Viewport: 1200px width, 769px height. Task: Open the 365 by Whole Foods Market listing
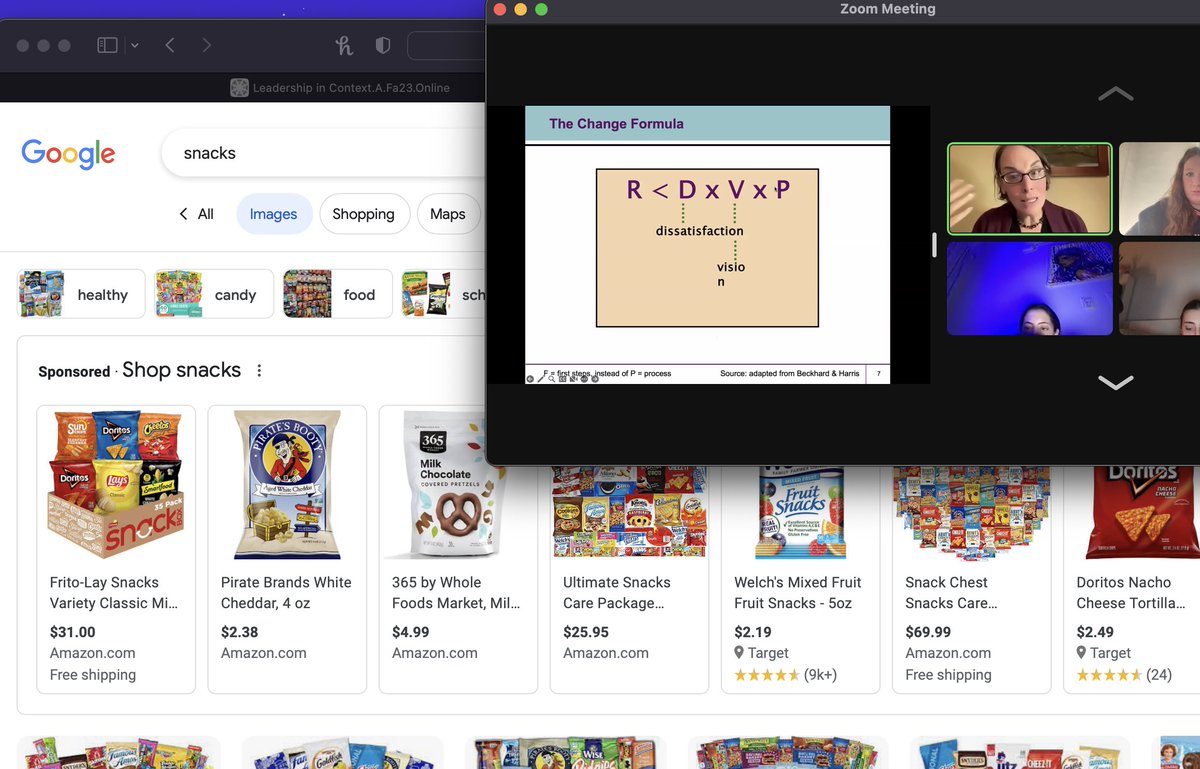(x=456, y=592)
